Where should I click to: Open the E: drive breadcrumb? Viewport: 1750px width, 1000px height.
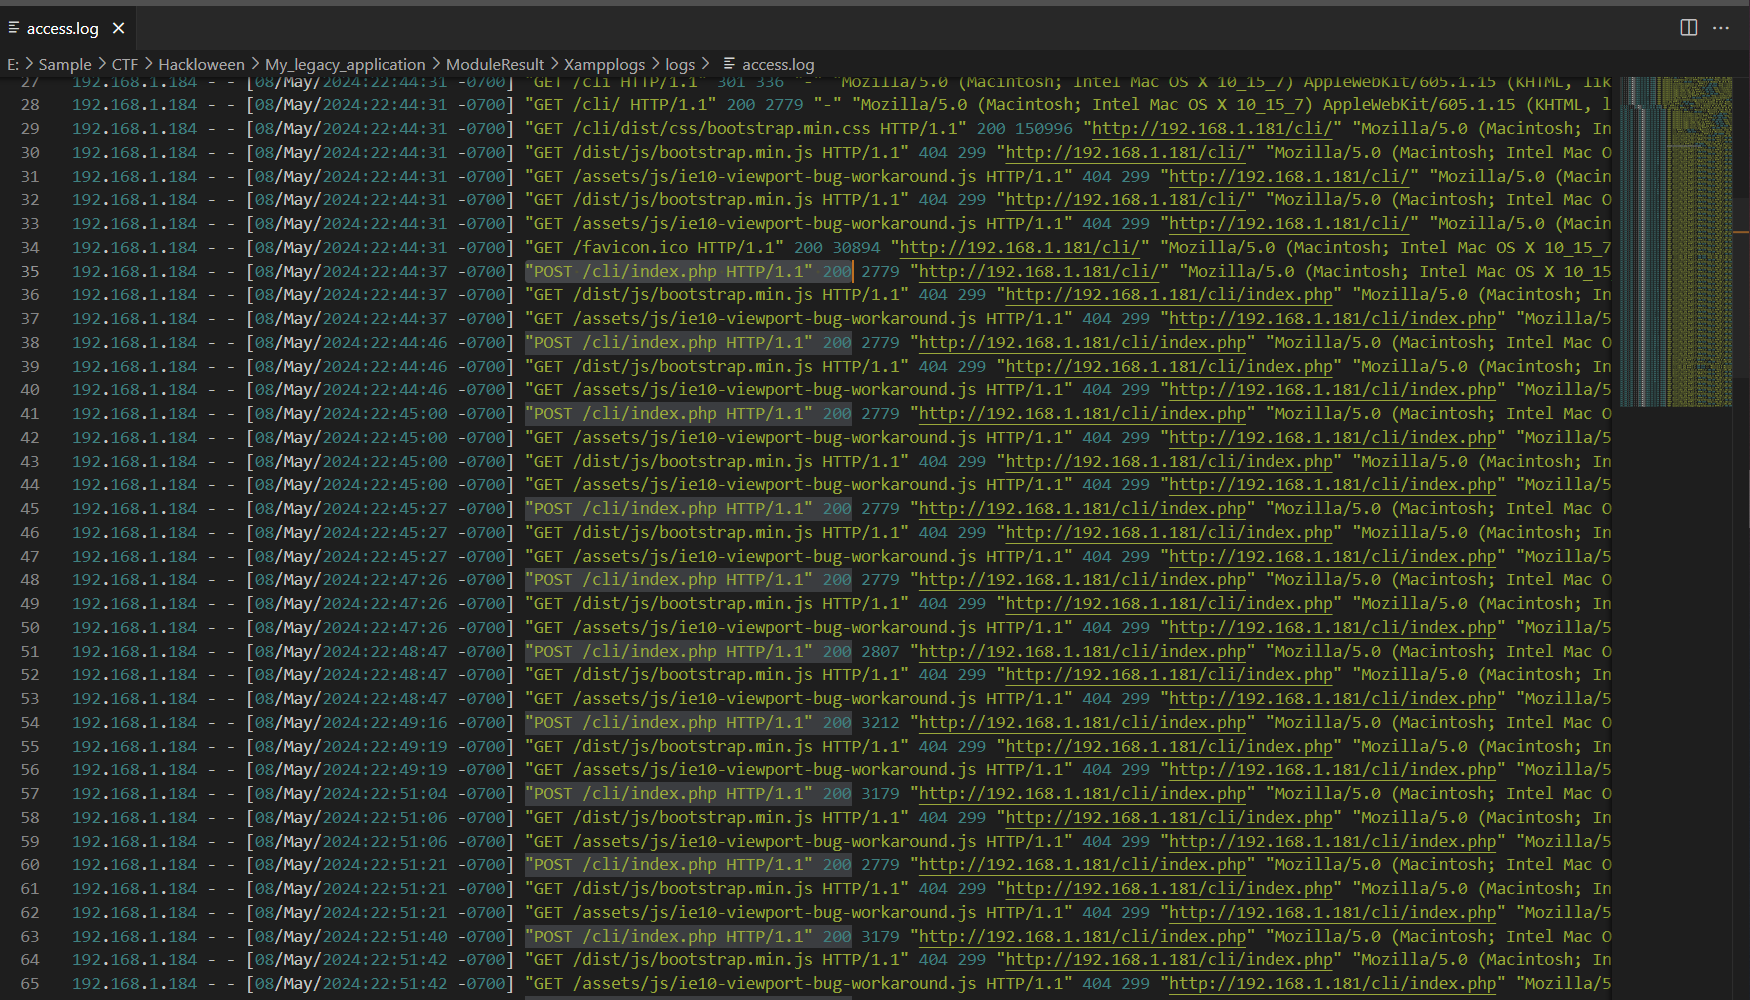(x=13, y=64)
